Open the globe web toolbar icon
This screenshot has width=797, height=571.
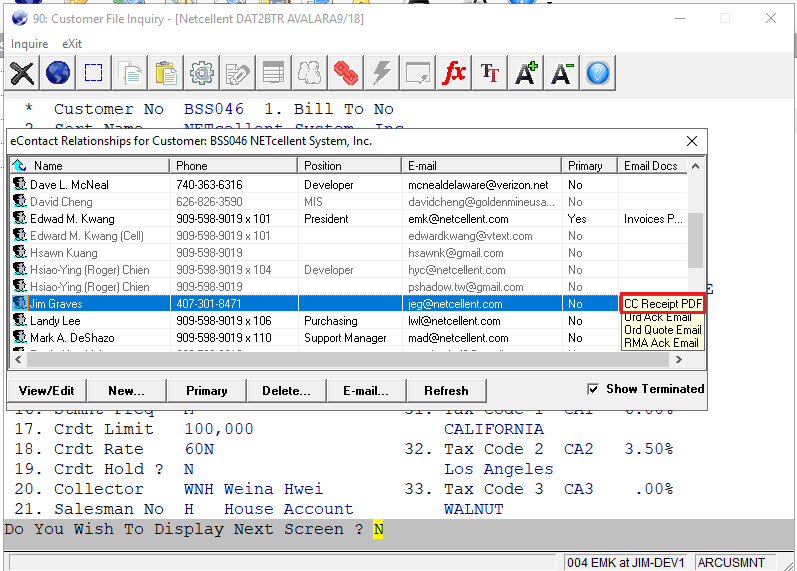point(58,73)
